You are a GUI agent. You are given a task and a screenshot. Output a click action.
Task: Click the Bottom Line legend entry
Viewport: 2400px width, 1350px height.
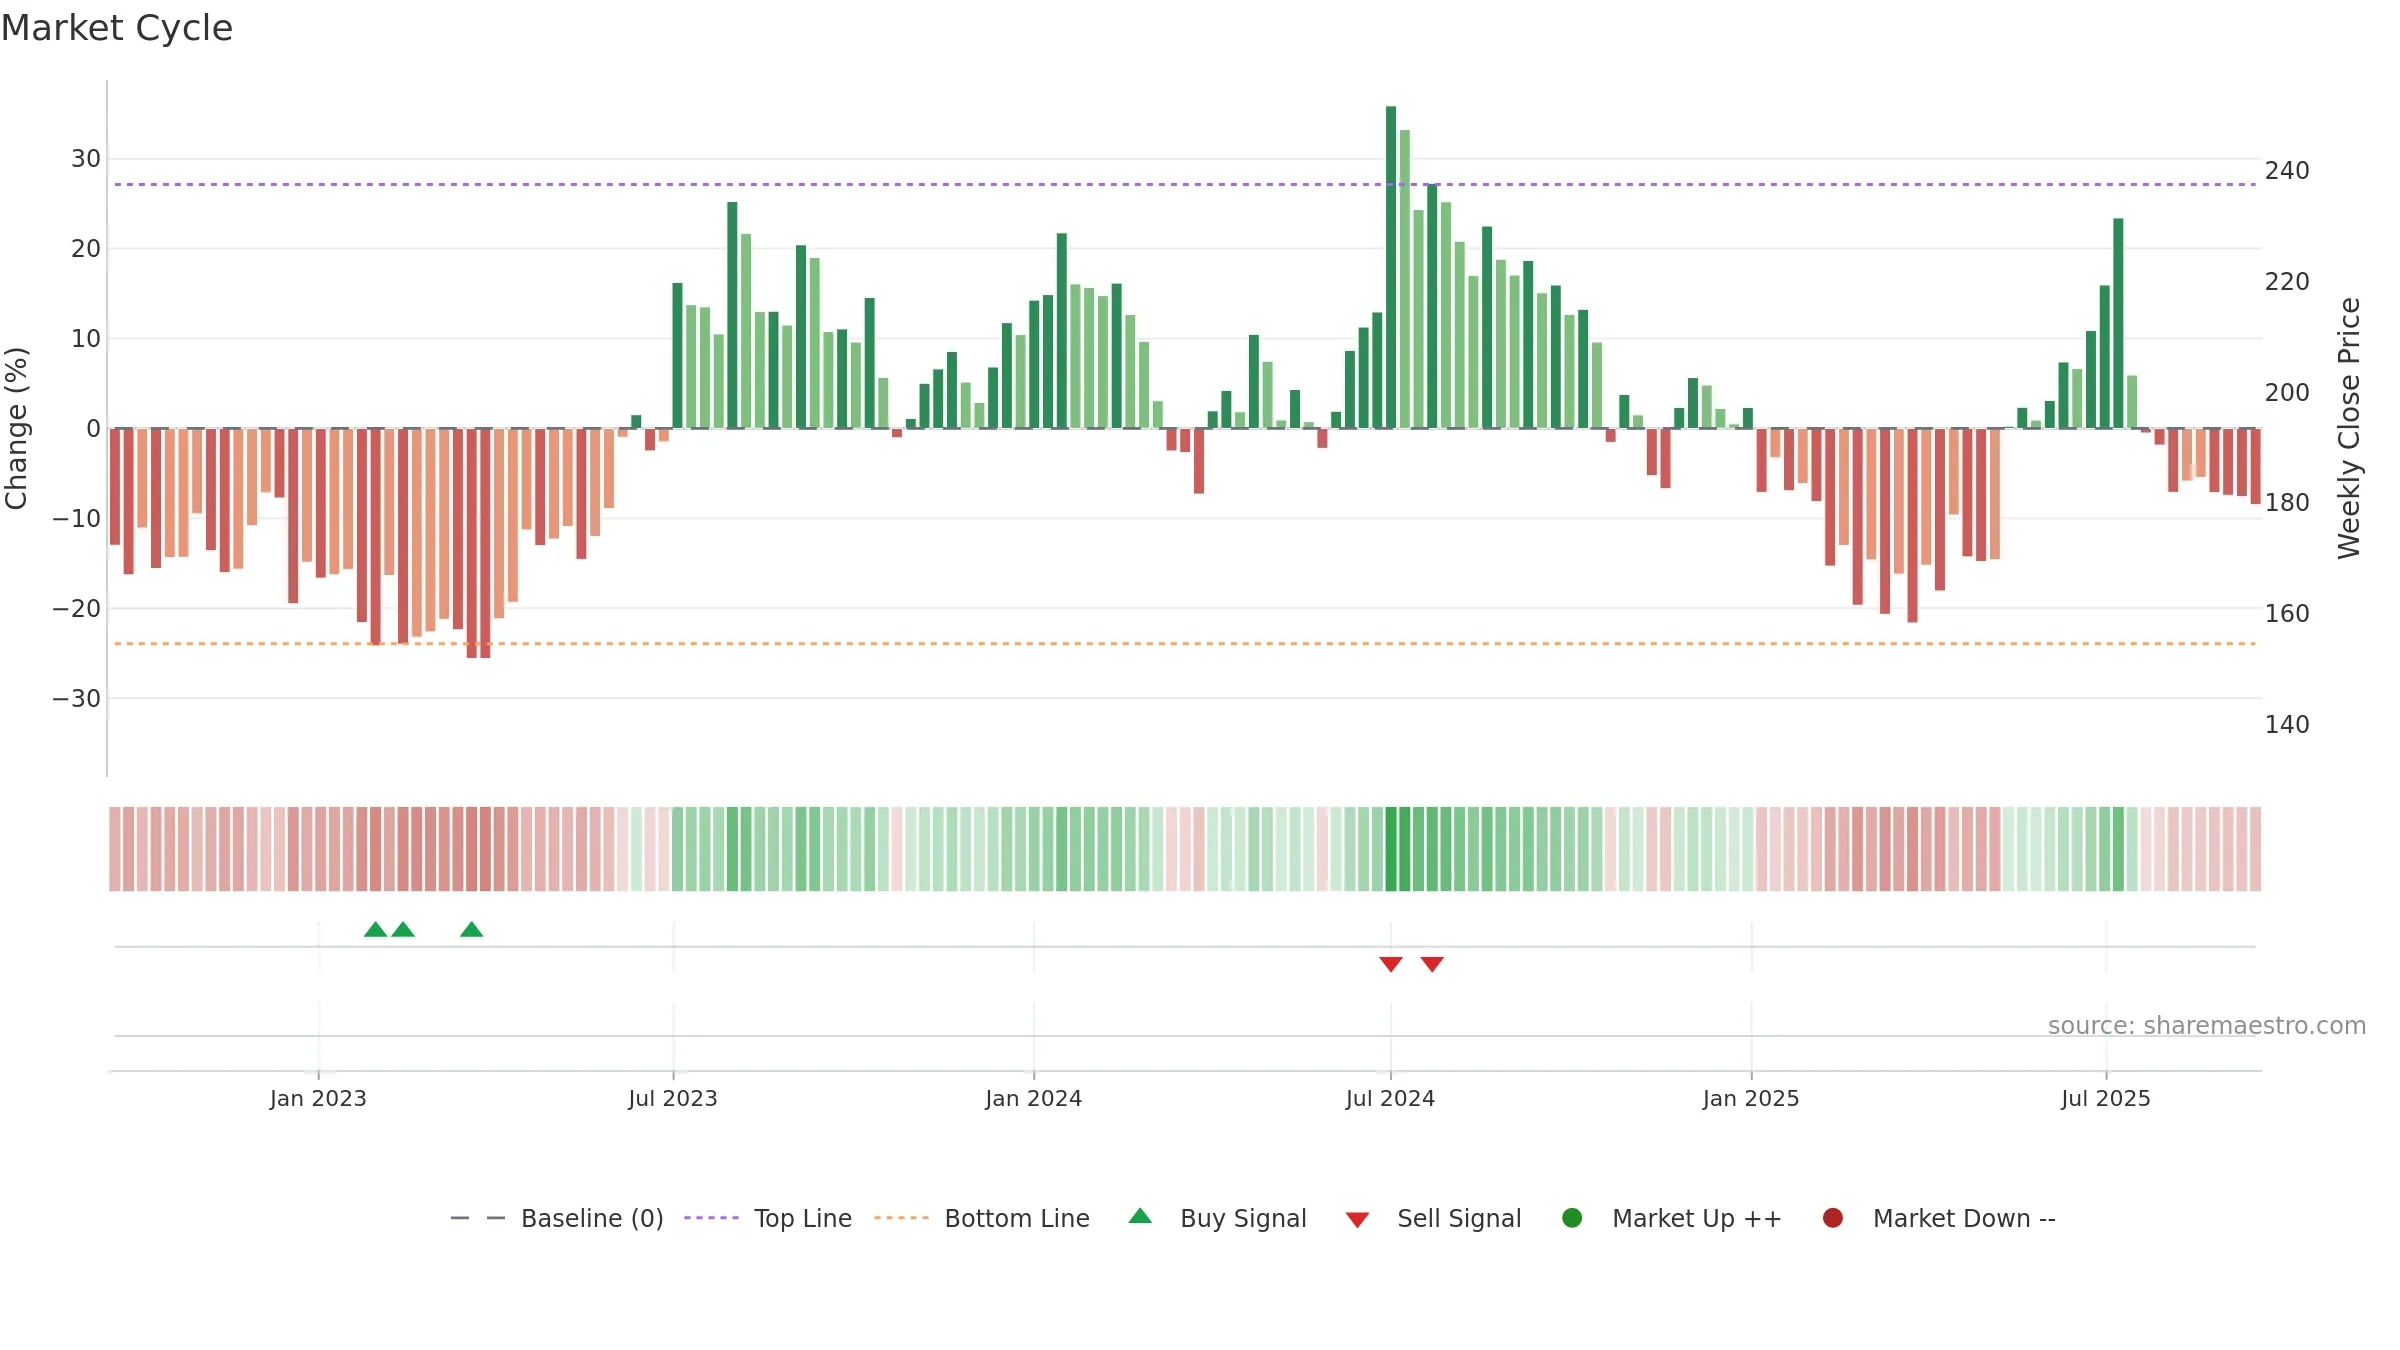pos(982,1218)
